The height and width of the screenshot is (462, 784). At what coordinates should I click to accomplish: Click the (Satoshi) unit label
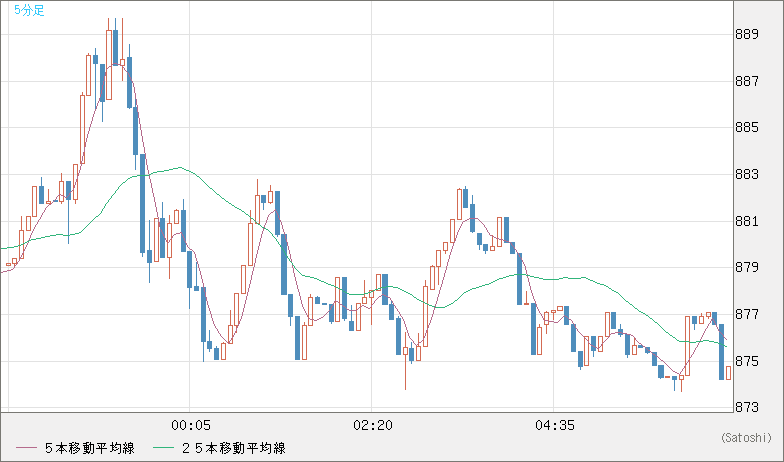point(746,438)
